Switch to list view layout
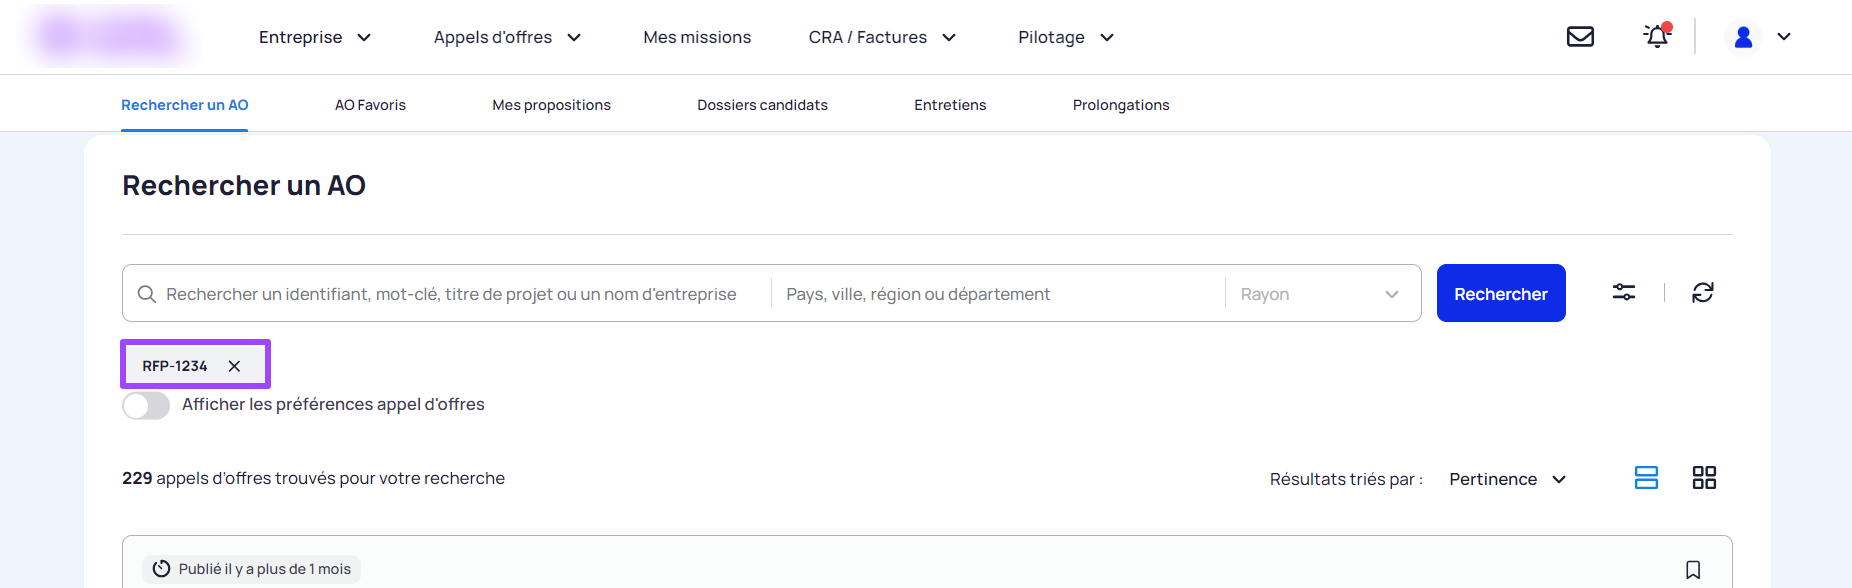Image resolution: width=1852 pixels, height=588 pixels. point(1646,478)
